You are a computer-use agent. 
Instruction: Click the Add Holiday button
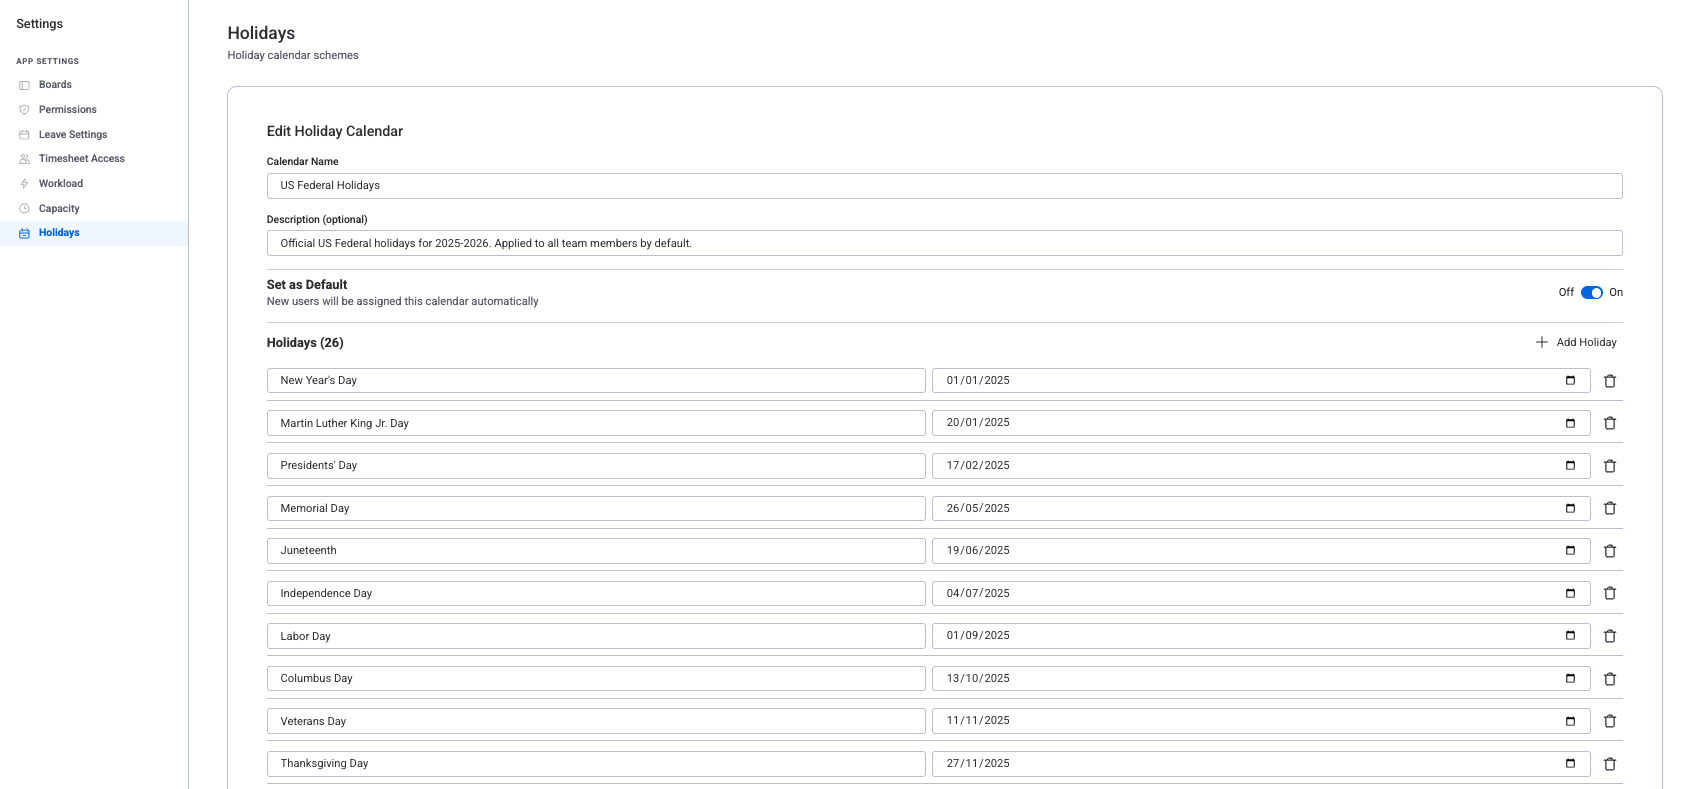[1576, 342]
